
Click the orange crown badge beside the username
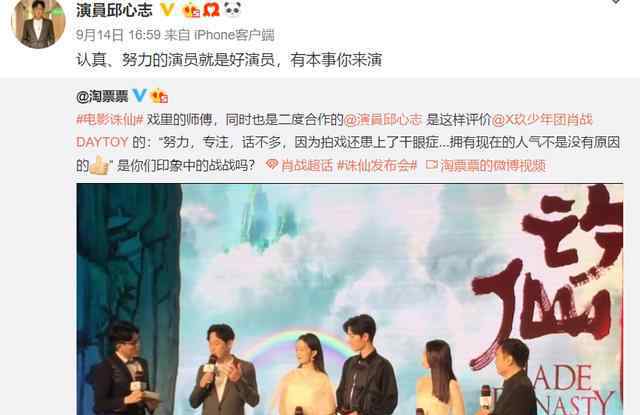tap(191, 10)
